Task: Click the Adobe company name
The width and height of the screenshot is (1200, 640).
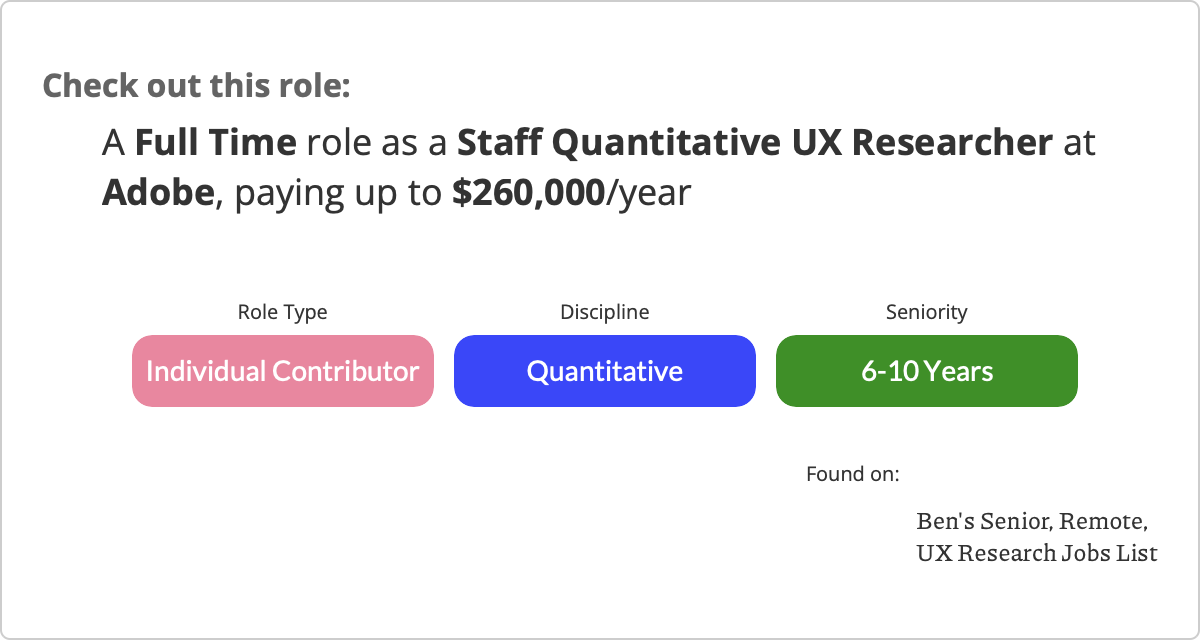Action: pos(158,192)
